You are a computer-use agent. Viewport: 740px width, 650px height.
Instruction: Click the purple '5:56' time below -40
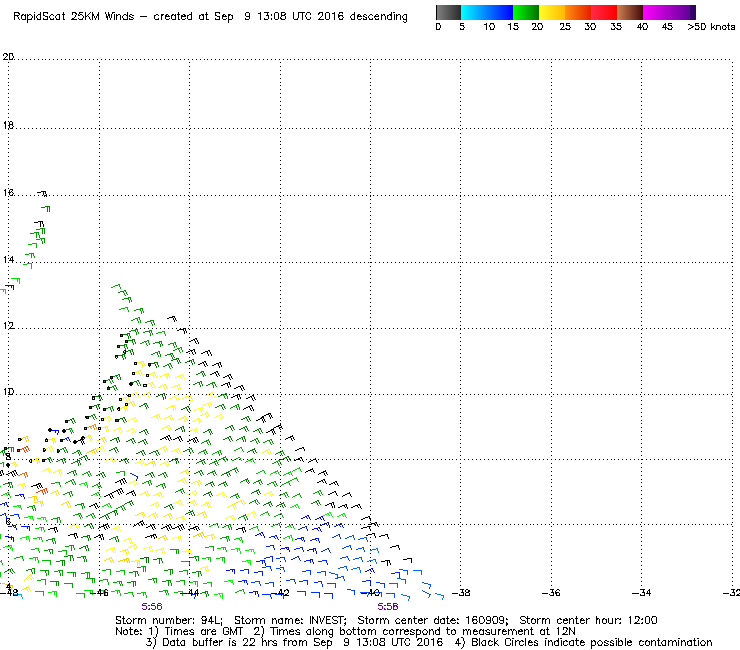(x=387, y=607)
